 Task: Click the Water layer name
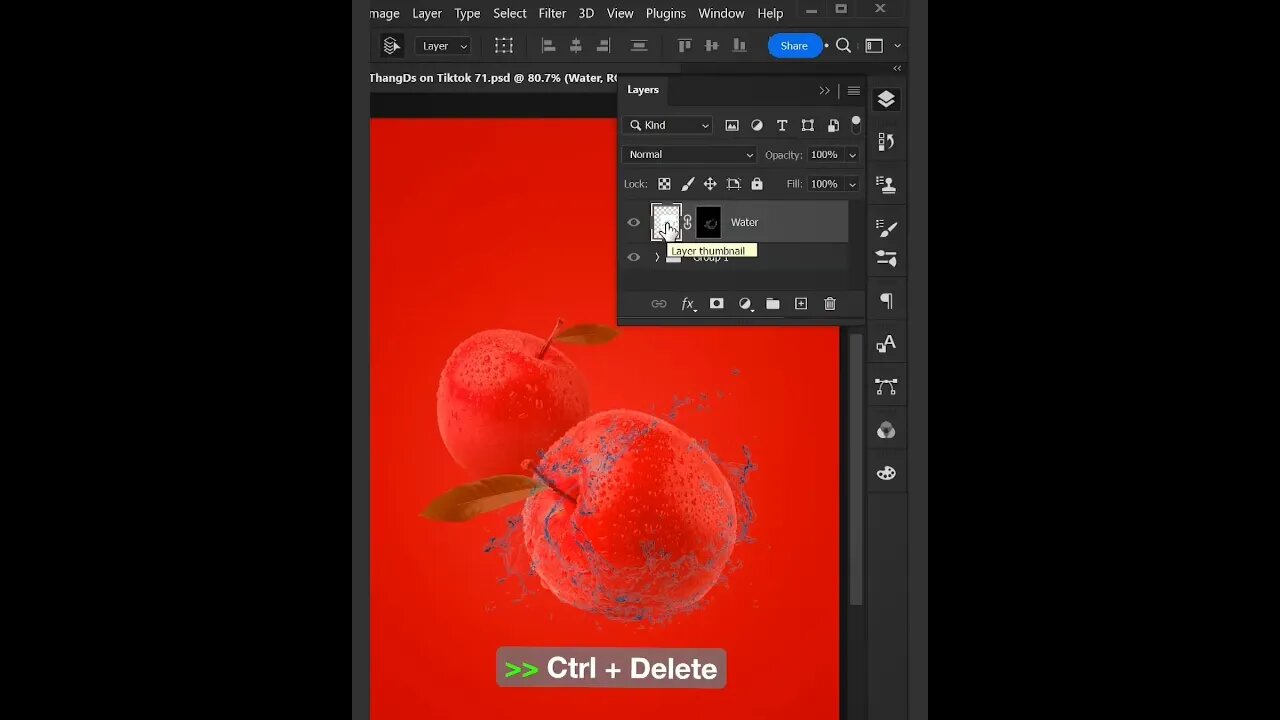744,222
